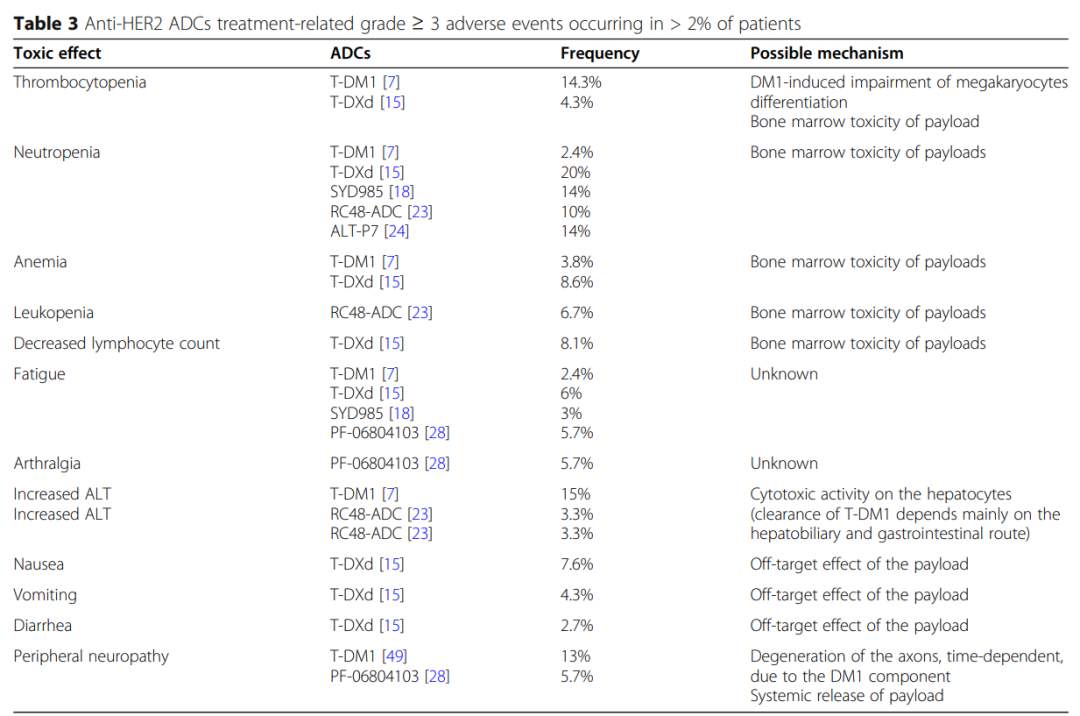Select the 20% frequency value under Neutropenia
This screenshot has height=716, width=1080.
(575, 172)
